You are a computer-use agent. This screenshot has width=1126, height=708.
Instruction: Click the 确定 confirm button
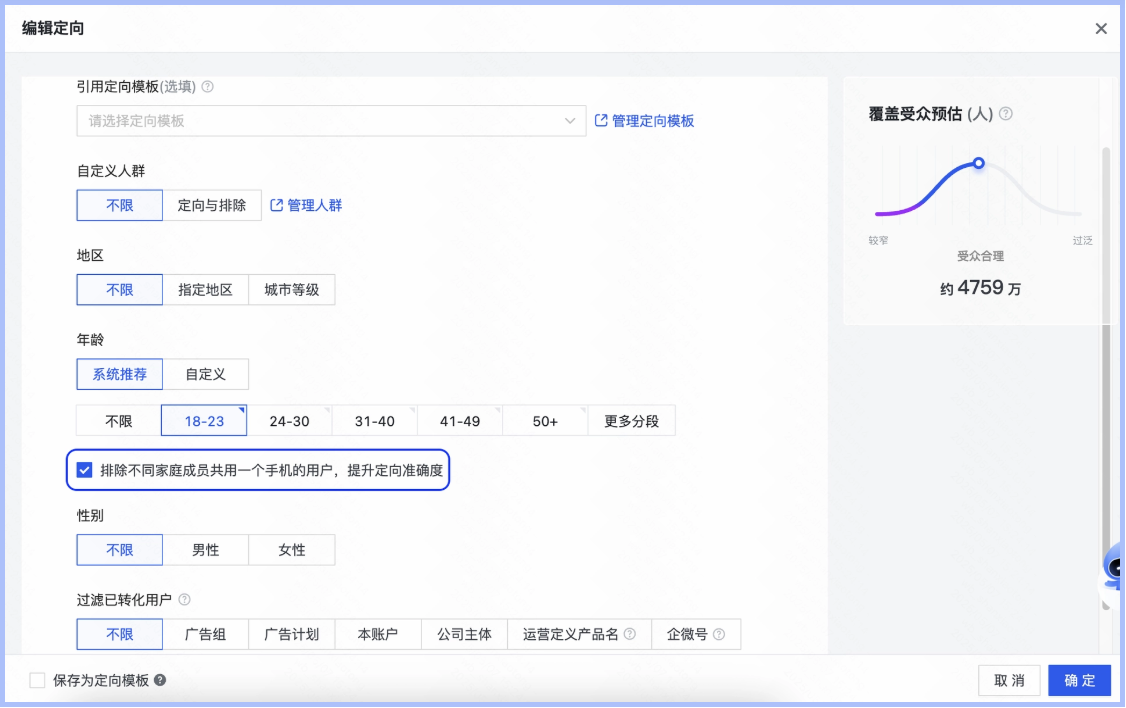1079,680
